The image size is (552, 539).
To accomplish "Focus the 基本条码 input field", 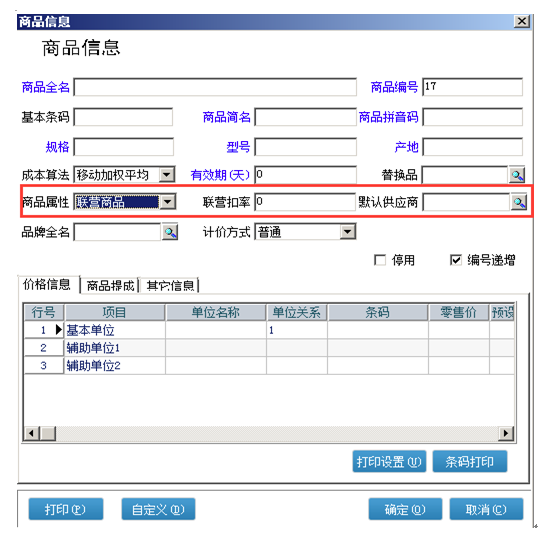I will tap(123, 117).
